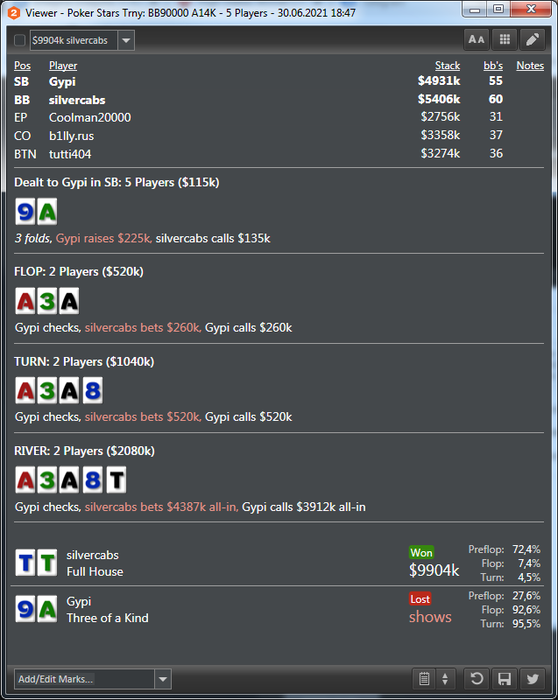Click the green Won result badge

coord(421,553)
